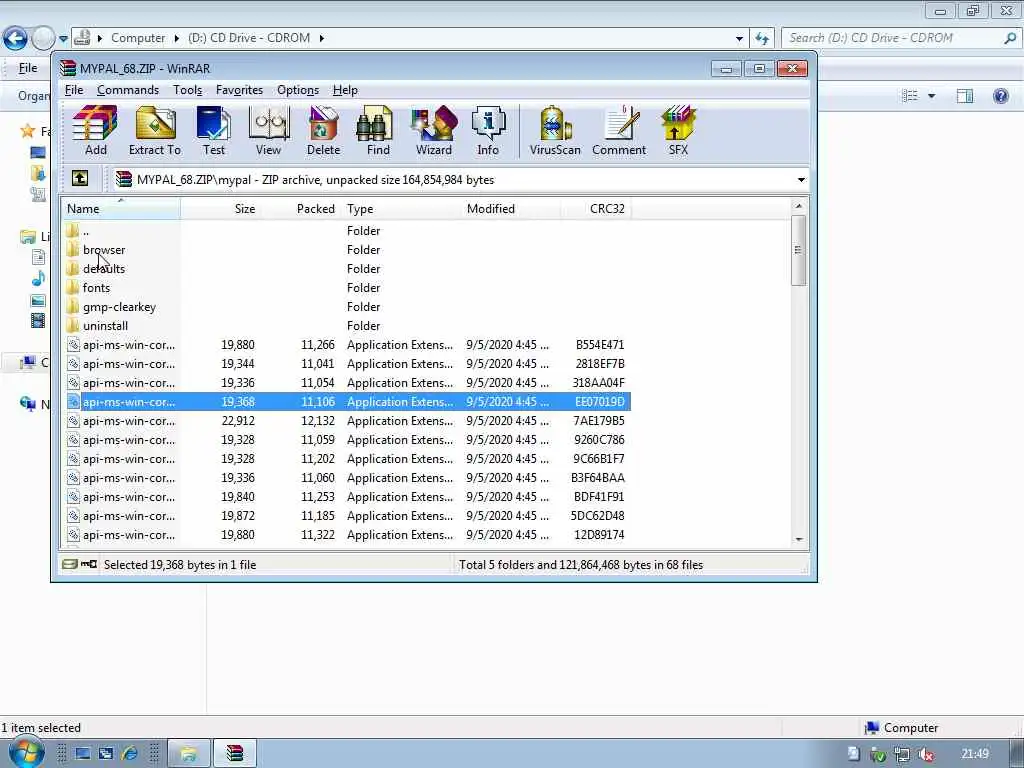Screen dimensions: 1024x768
Task: Switch to the Windows Explorer taskbar button
Action: coord(189,754)
